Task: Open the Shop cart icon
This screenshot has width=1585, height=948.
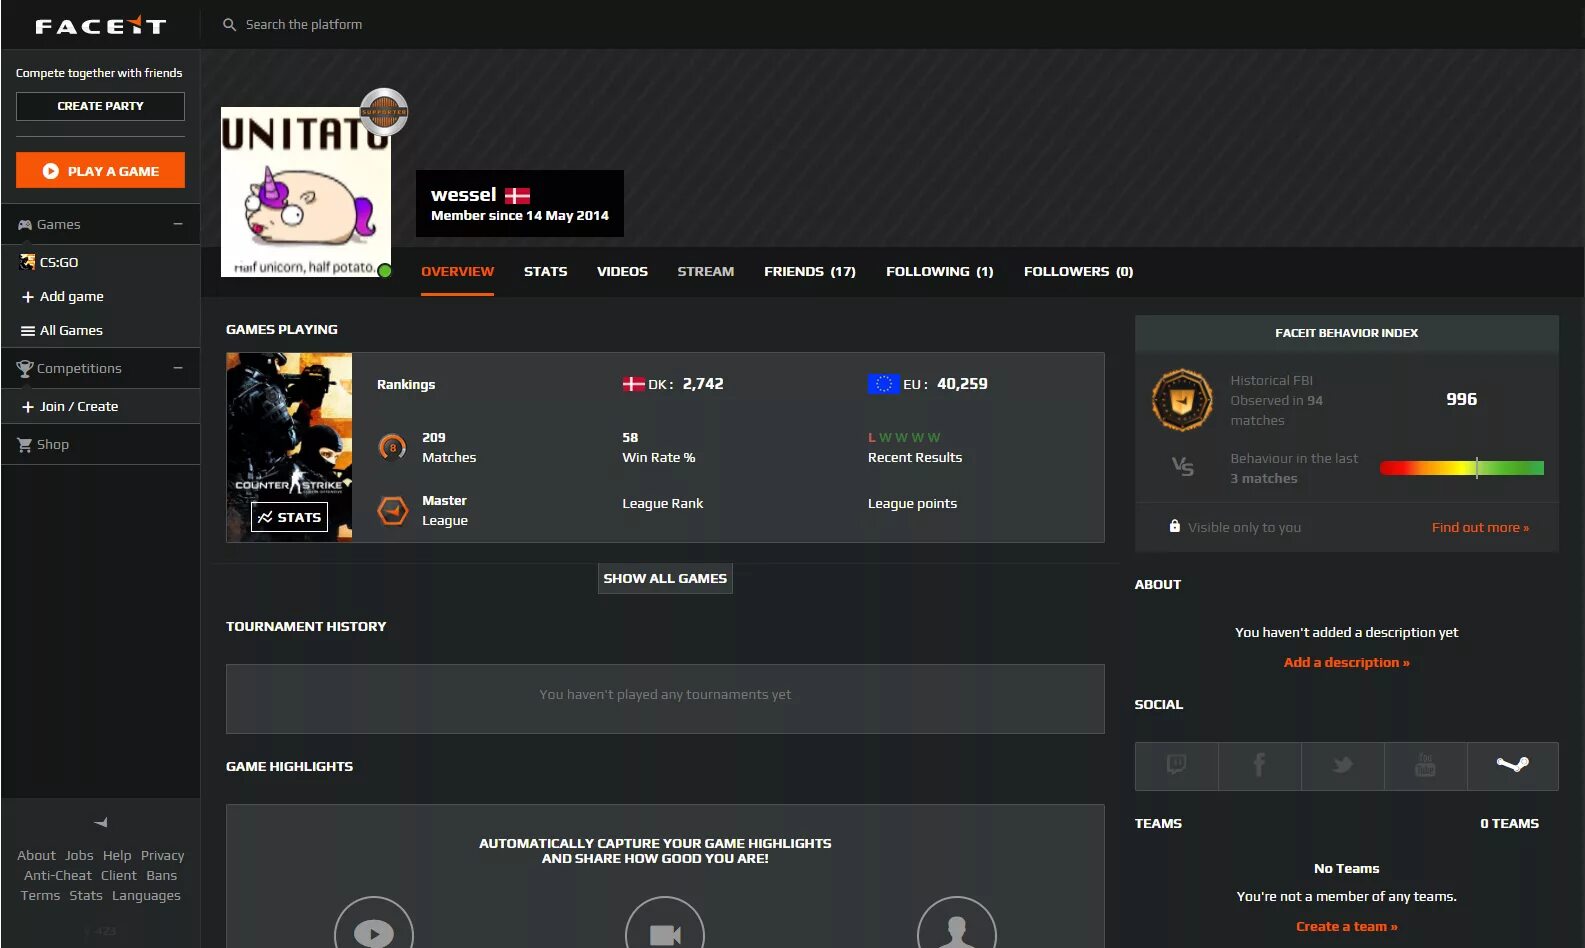Action: [x=25, y=445]
